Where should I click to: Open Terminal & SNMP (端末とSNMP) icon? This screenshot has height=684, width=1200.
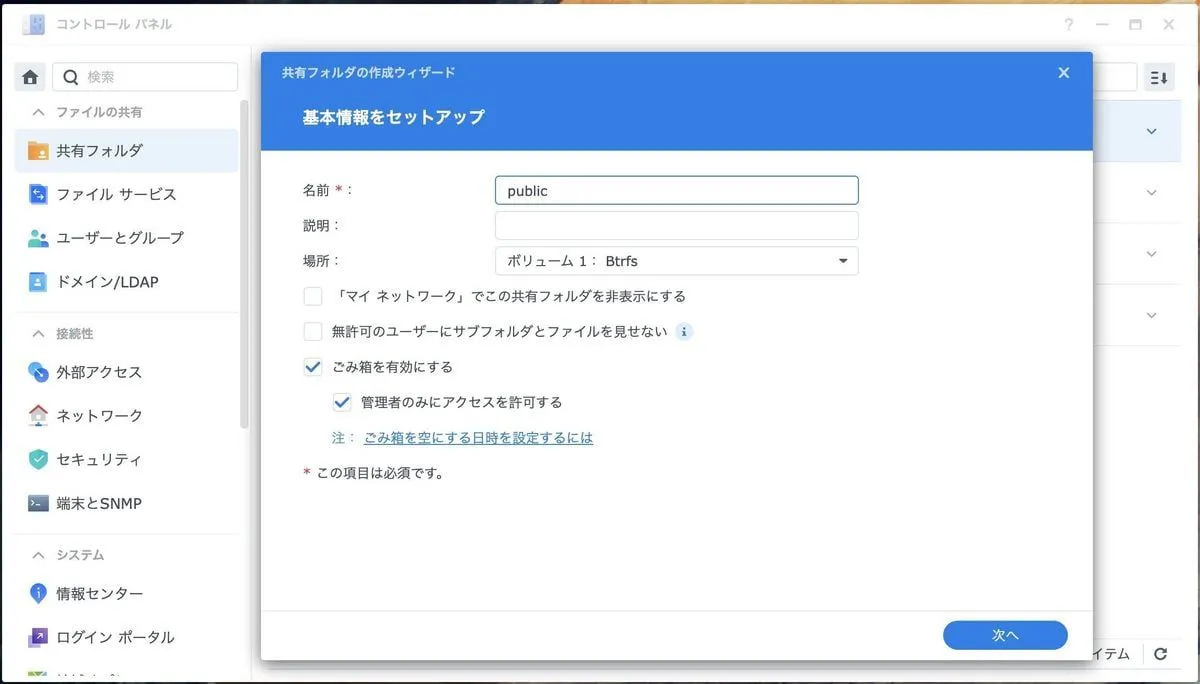tap(38, 504)
